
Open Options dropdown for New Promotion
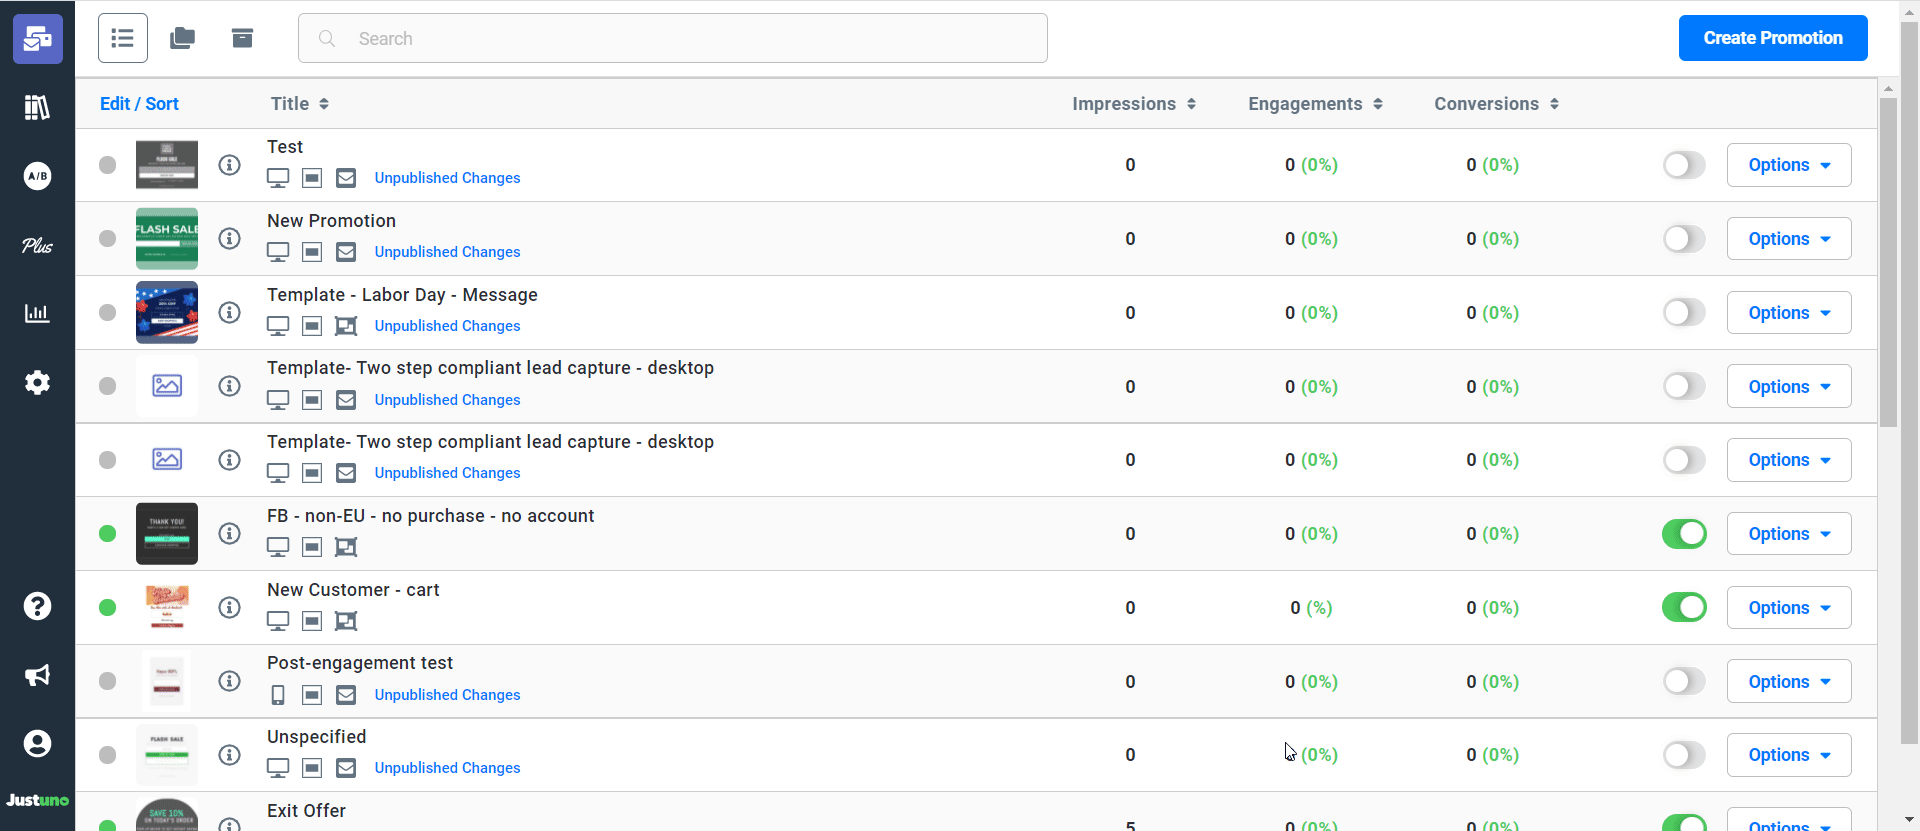pyautogui.click(x=1788, y=239)
